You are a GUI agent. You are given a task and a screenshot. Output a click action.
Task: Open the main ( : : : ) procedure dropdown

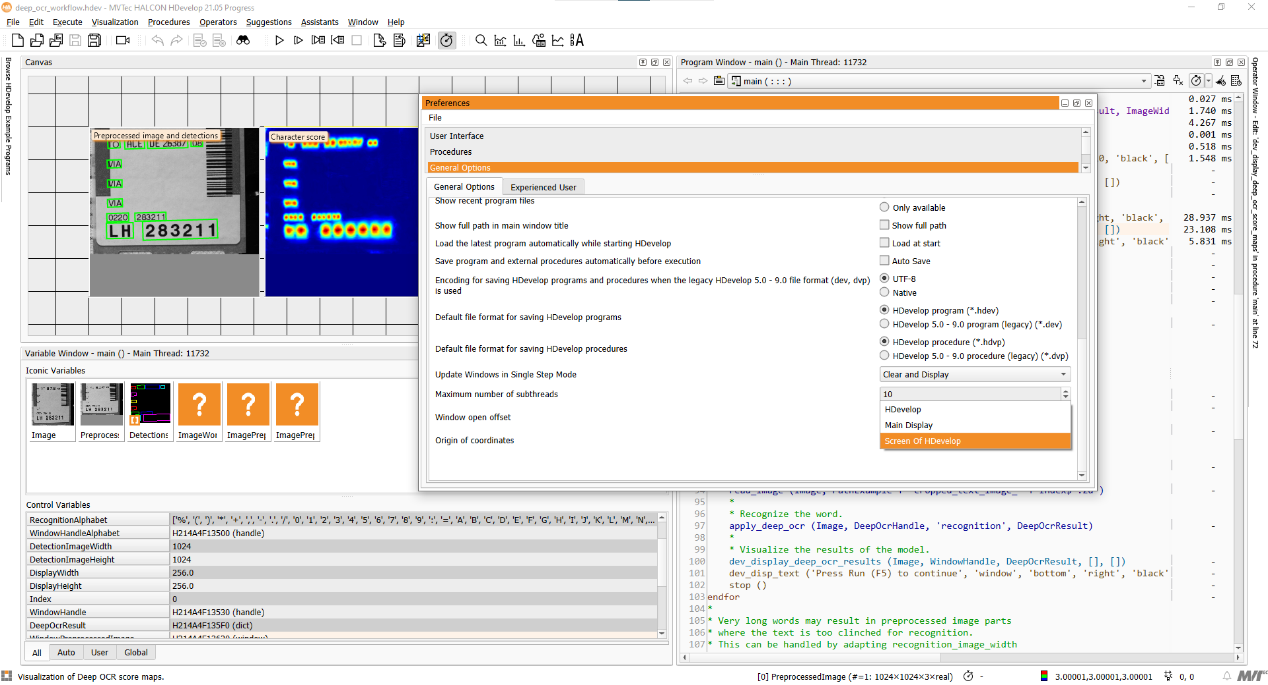[x=940, y=80]
